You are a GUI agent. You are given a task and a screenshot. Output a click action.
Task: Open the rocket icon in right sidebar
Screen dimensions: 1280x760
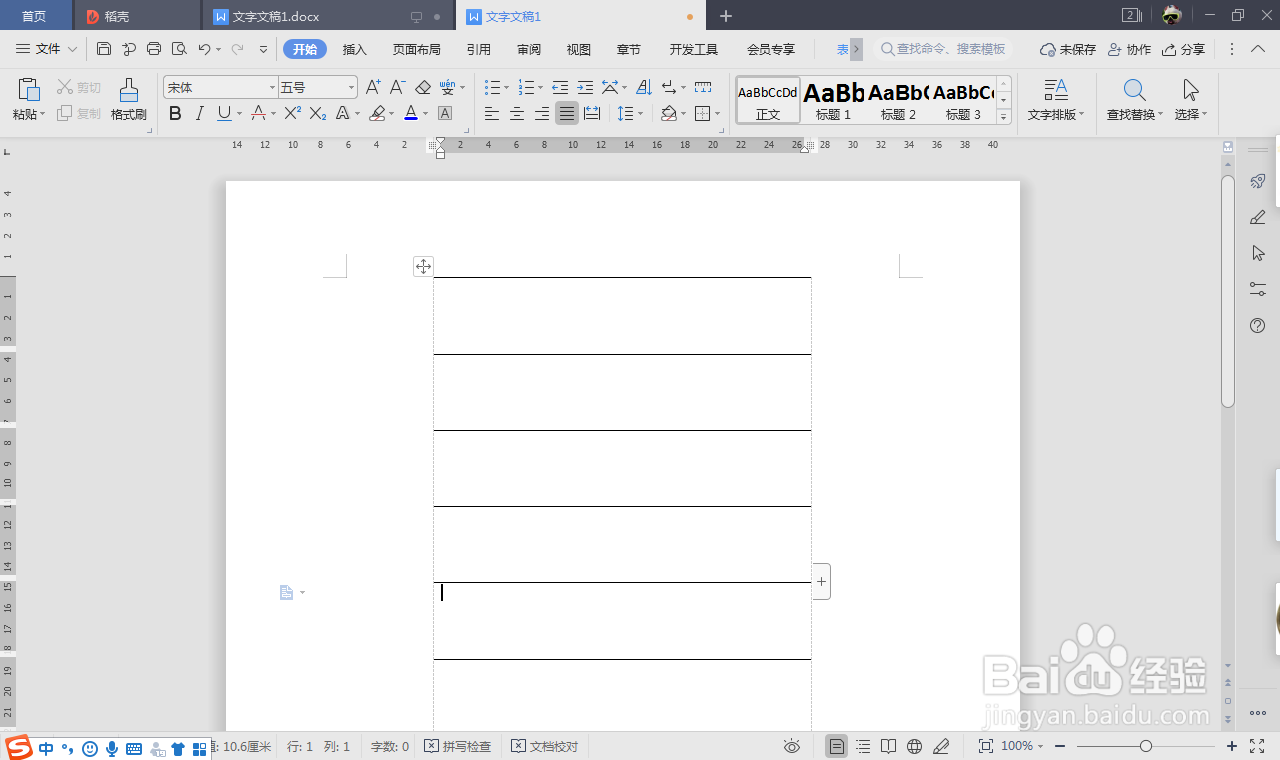(1258, 182)
